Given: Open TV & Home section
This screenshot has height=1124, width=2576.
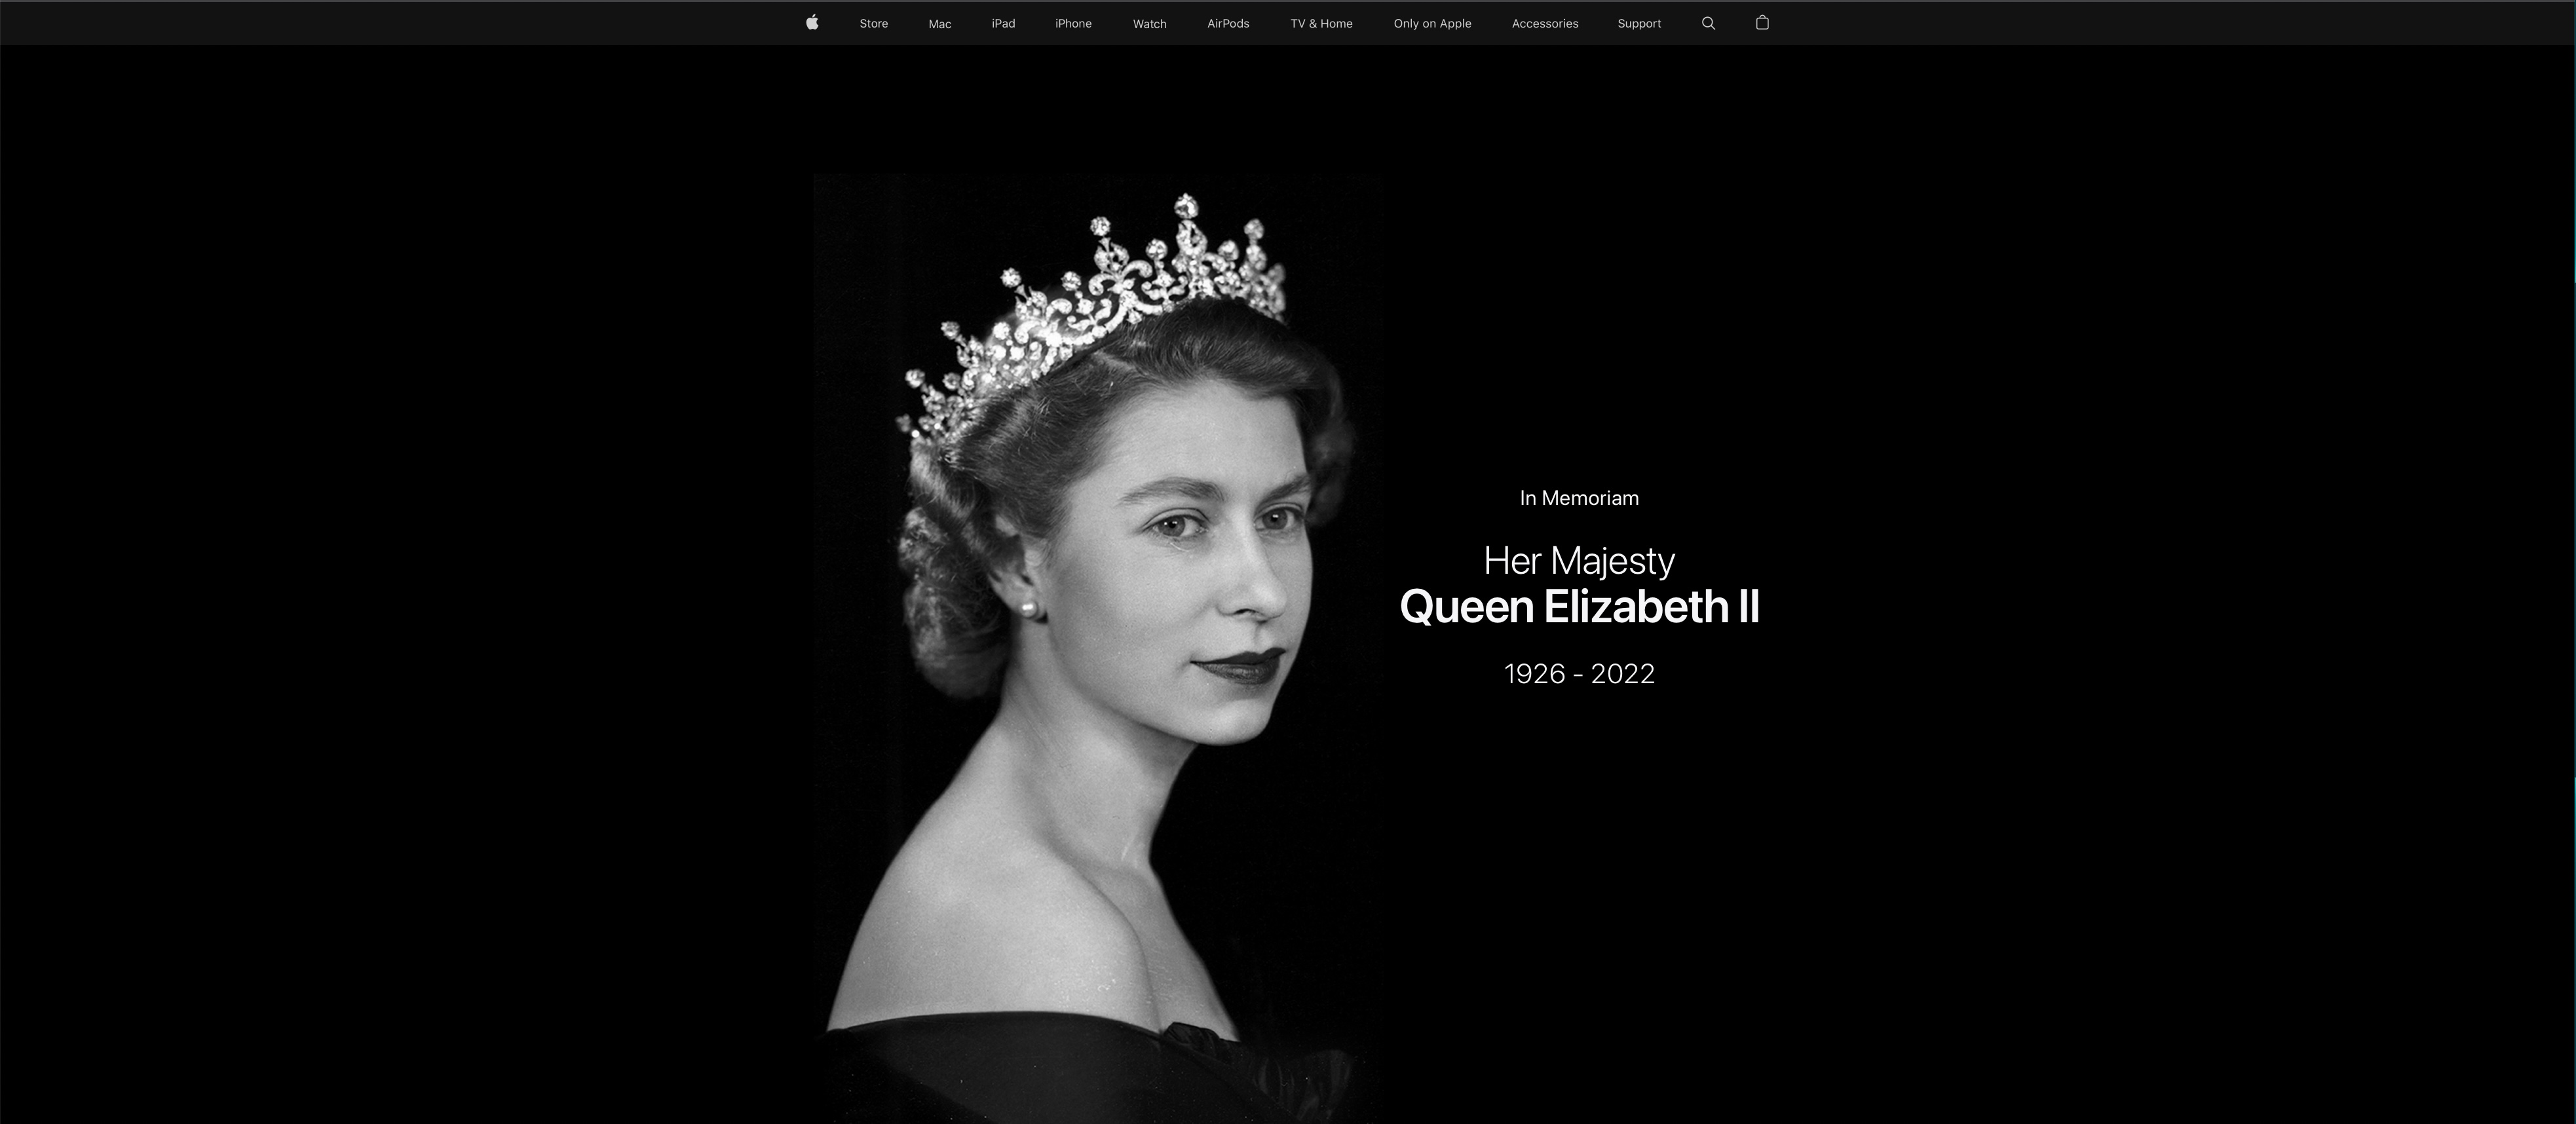Looking at the screenshot, I should (1321, 24).
